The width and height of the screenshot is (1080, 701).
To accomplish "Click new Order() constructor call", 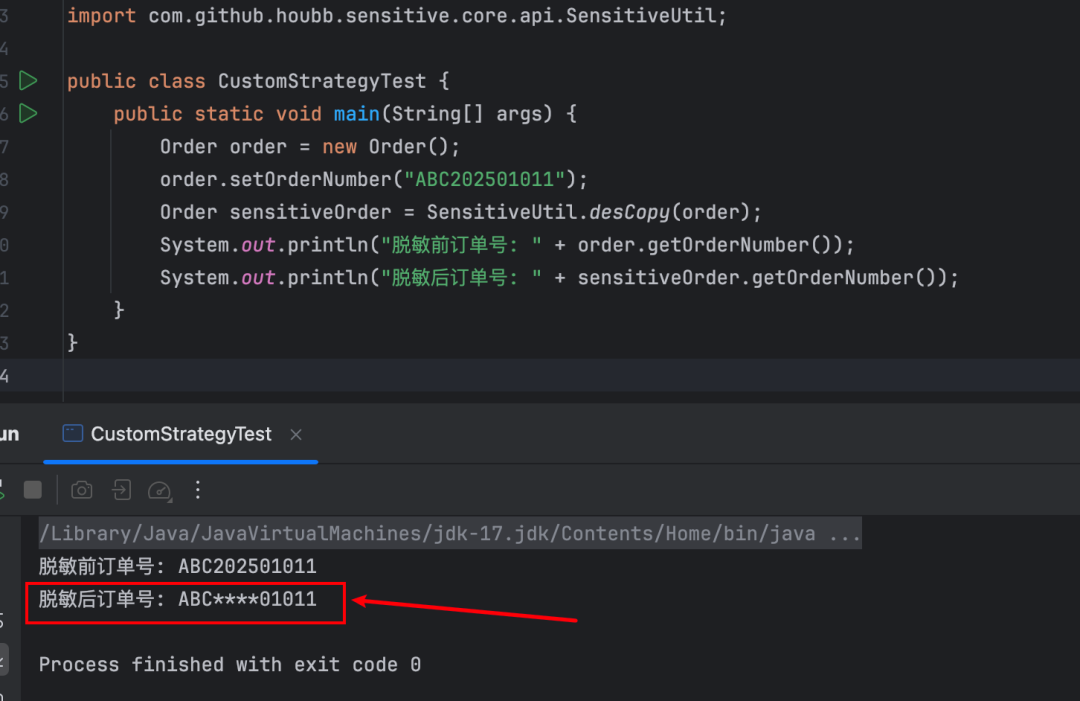I will (x=386, y=147).
